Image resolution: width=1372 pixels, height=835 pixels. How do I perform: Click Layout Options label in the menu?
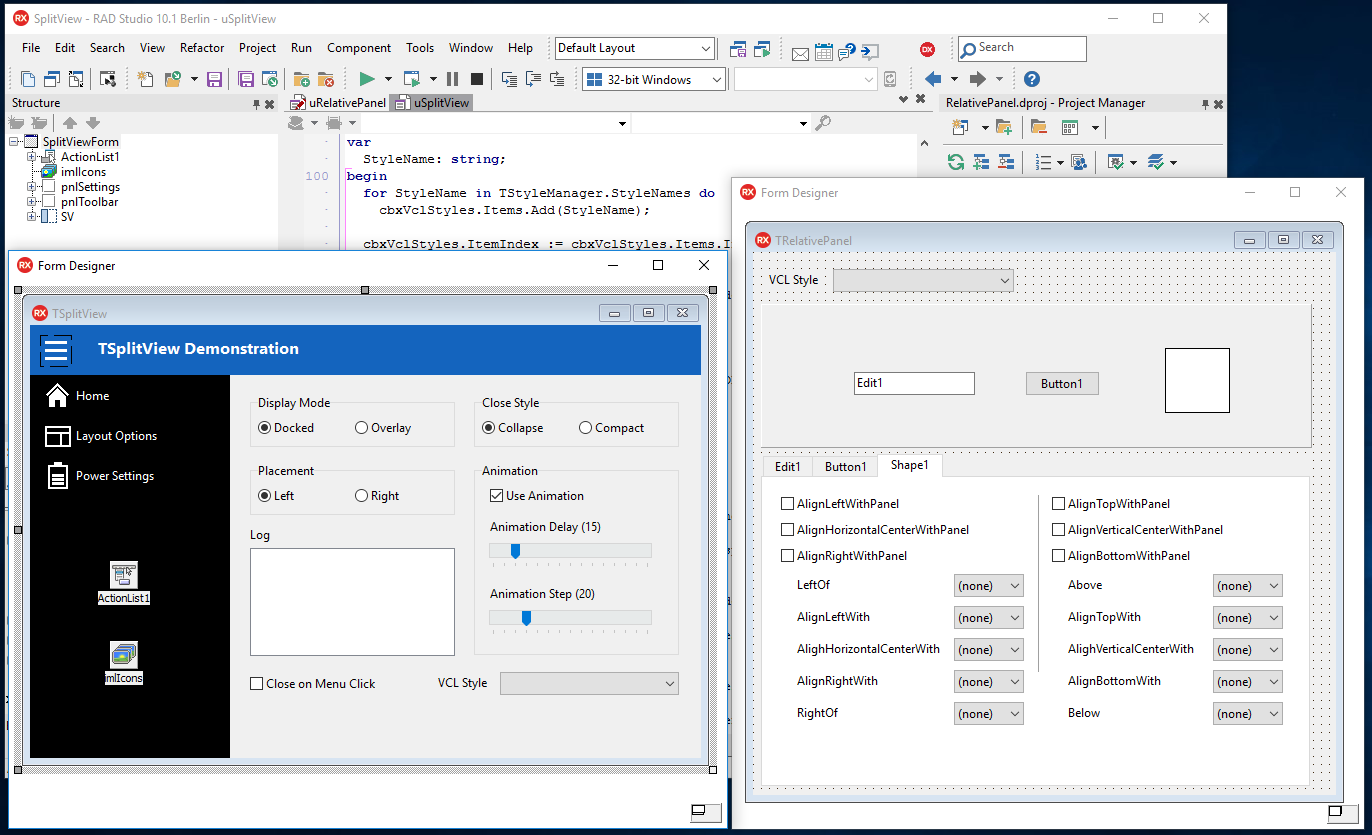116,436
